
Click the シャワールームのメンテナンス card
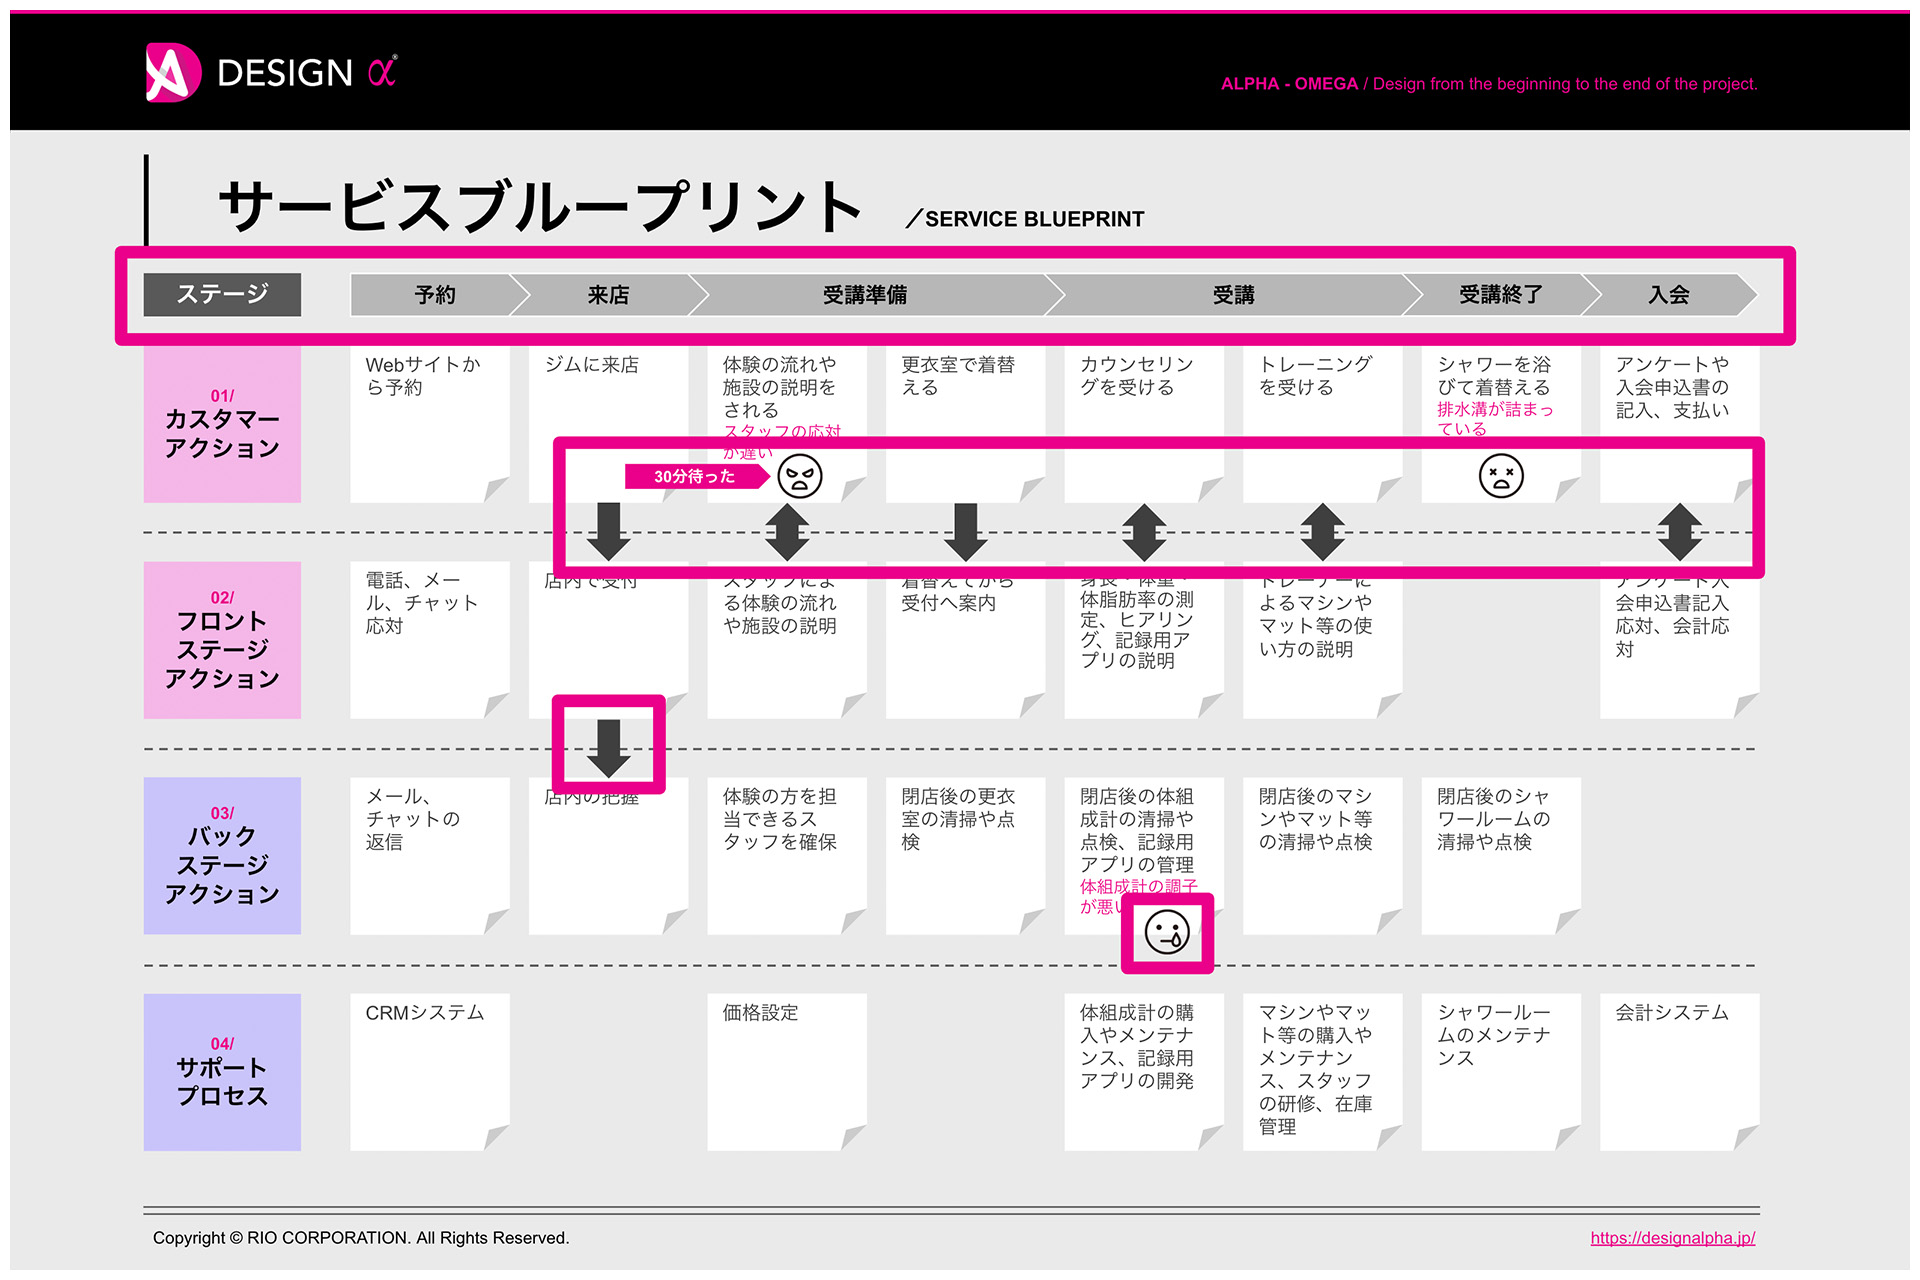[1501, 1072]
